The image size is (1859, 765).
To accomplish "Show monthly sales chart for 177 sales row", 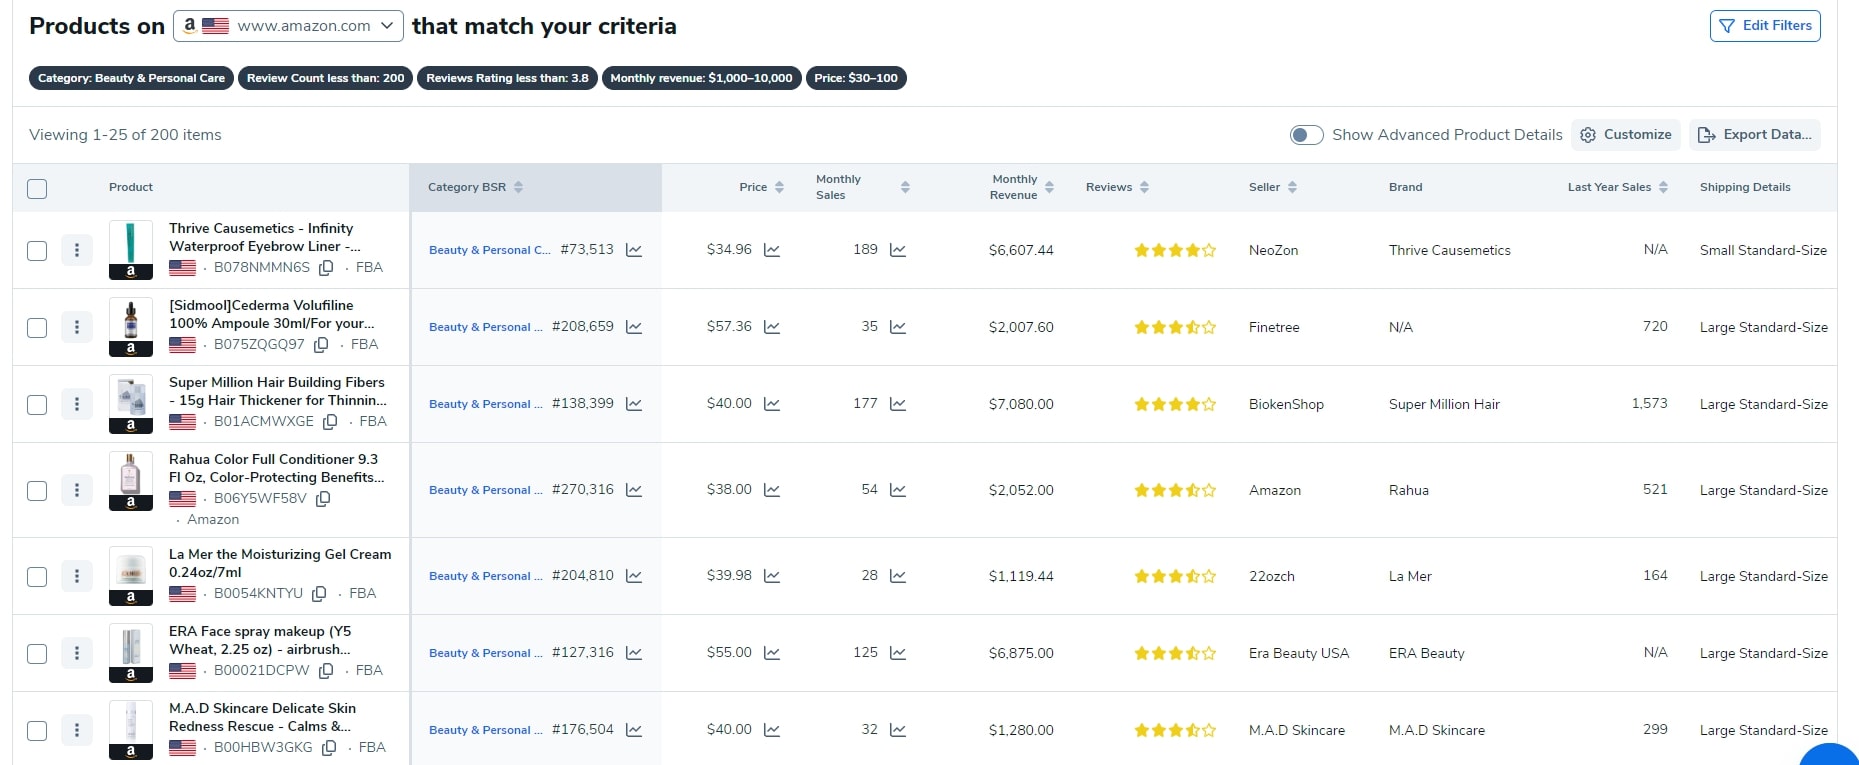I will tap(898, 404).
